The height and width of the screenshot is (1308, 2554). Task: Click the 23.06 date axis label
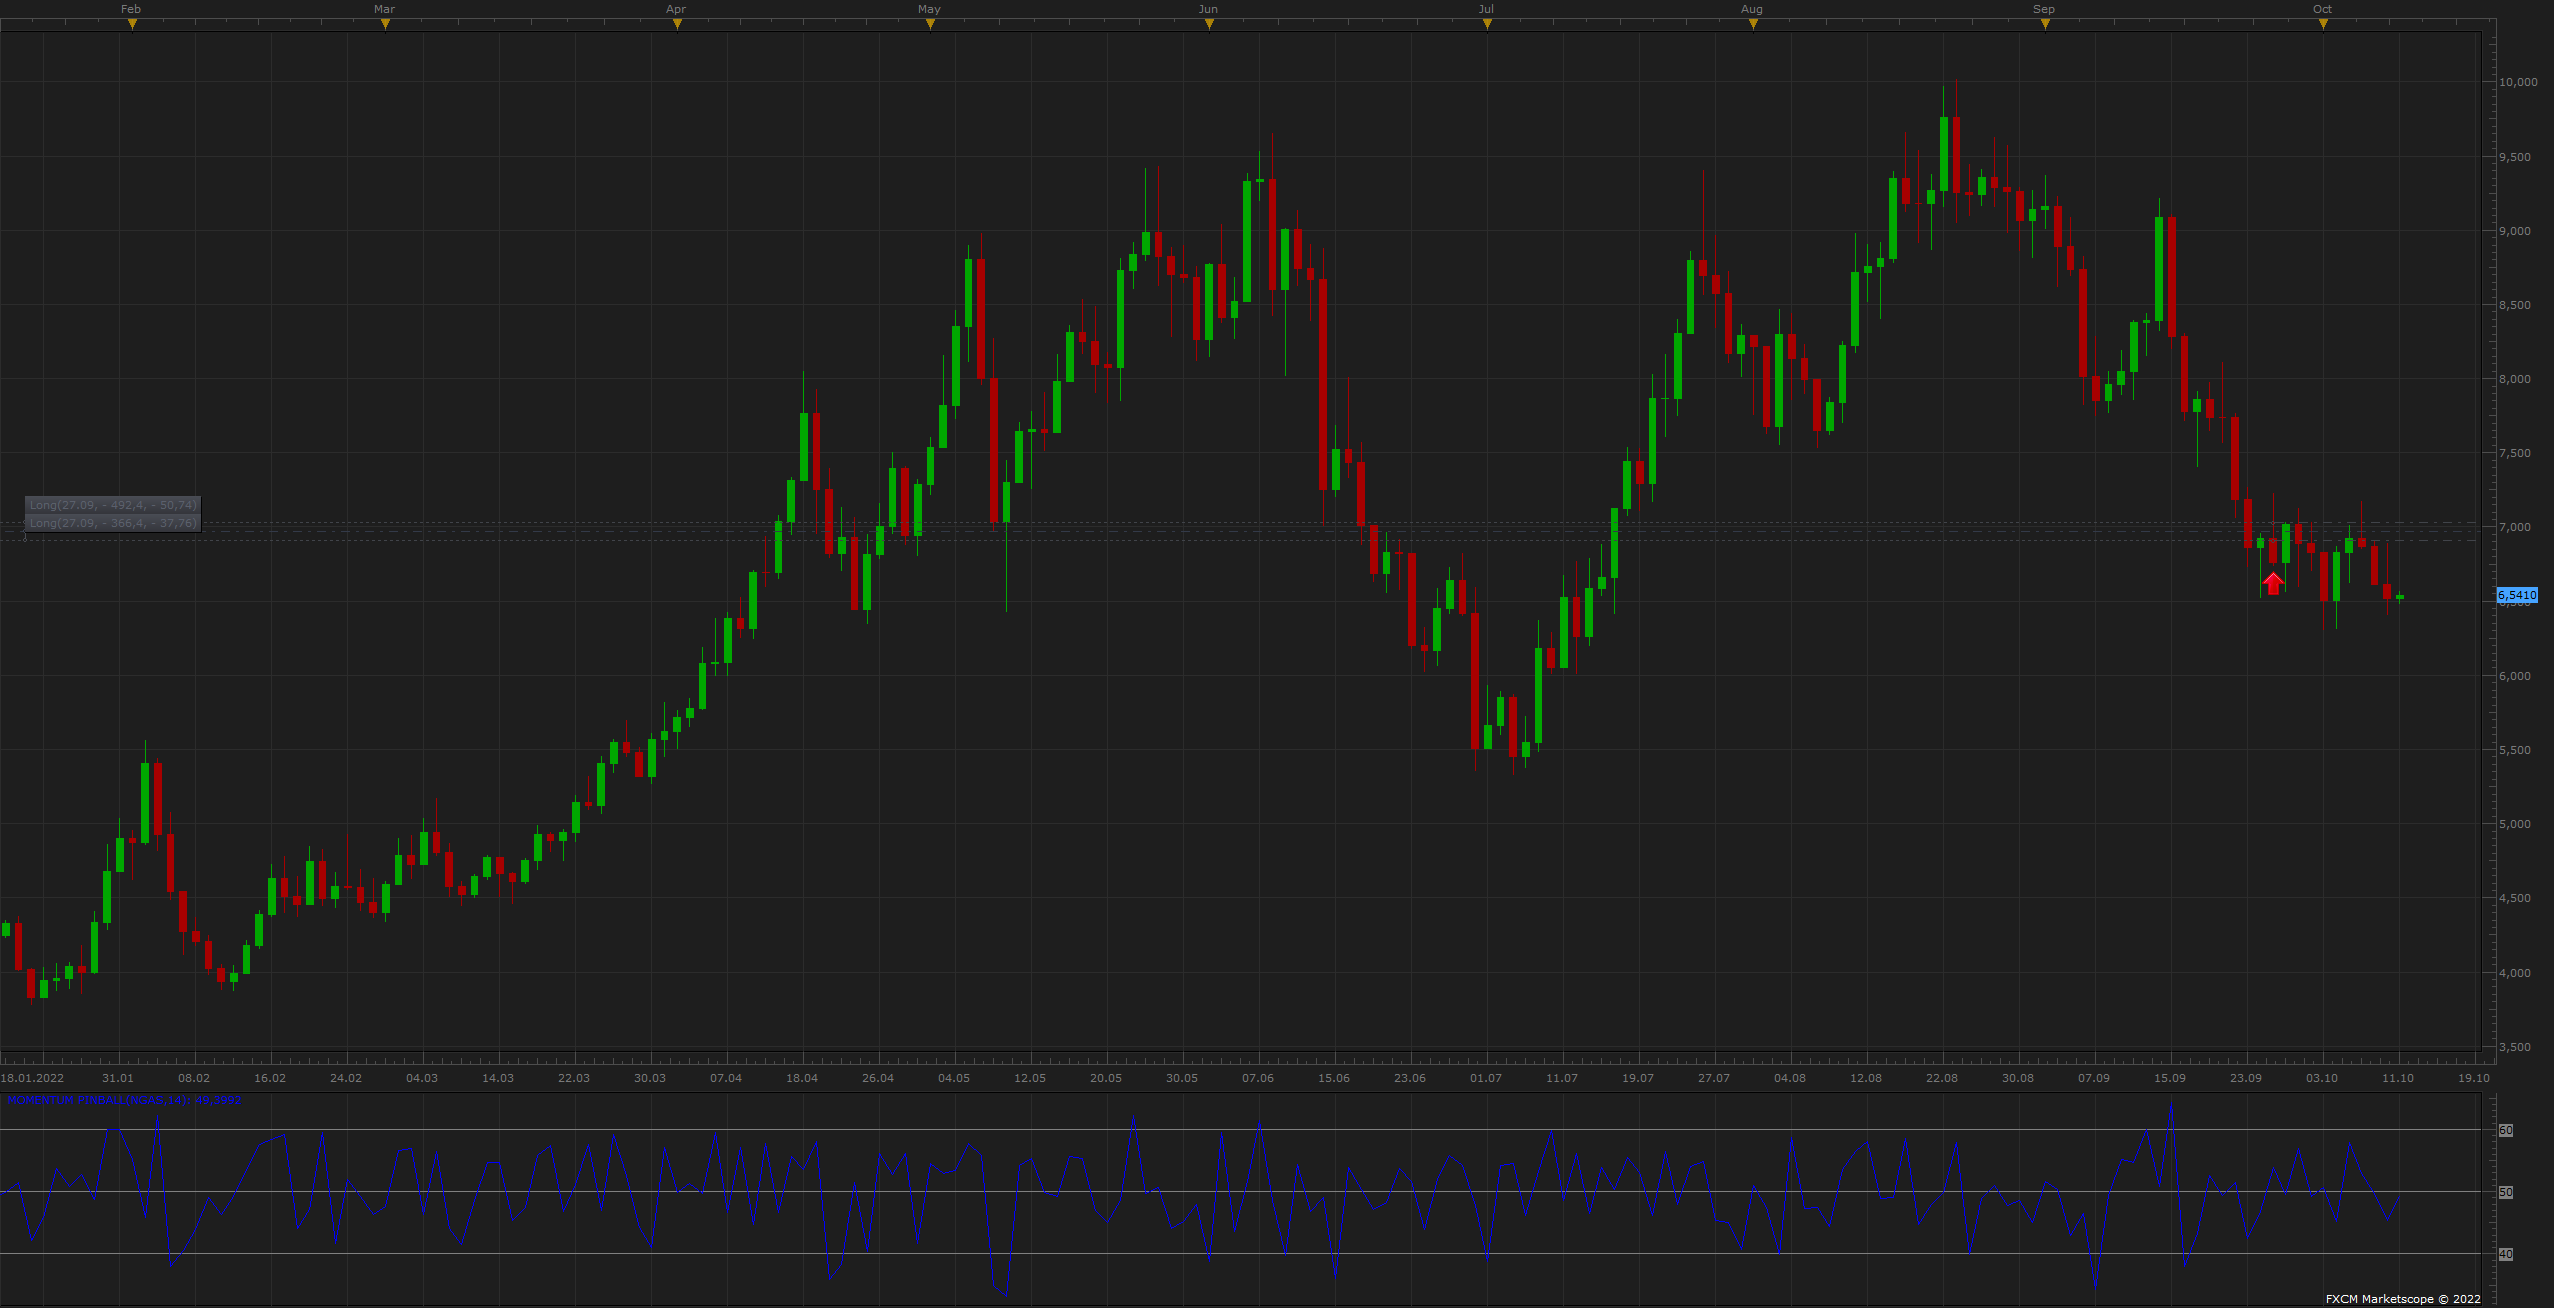(1410, 1078)
